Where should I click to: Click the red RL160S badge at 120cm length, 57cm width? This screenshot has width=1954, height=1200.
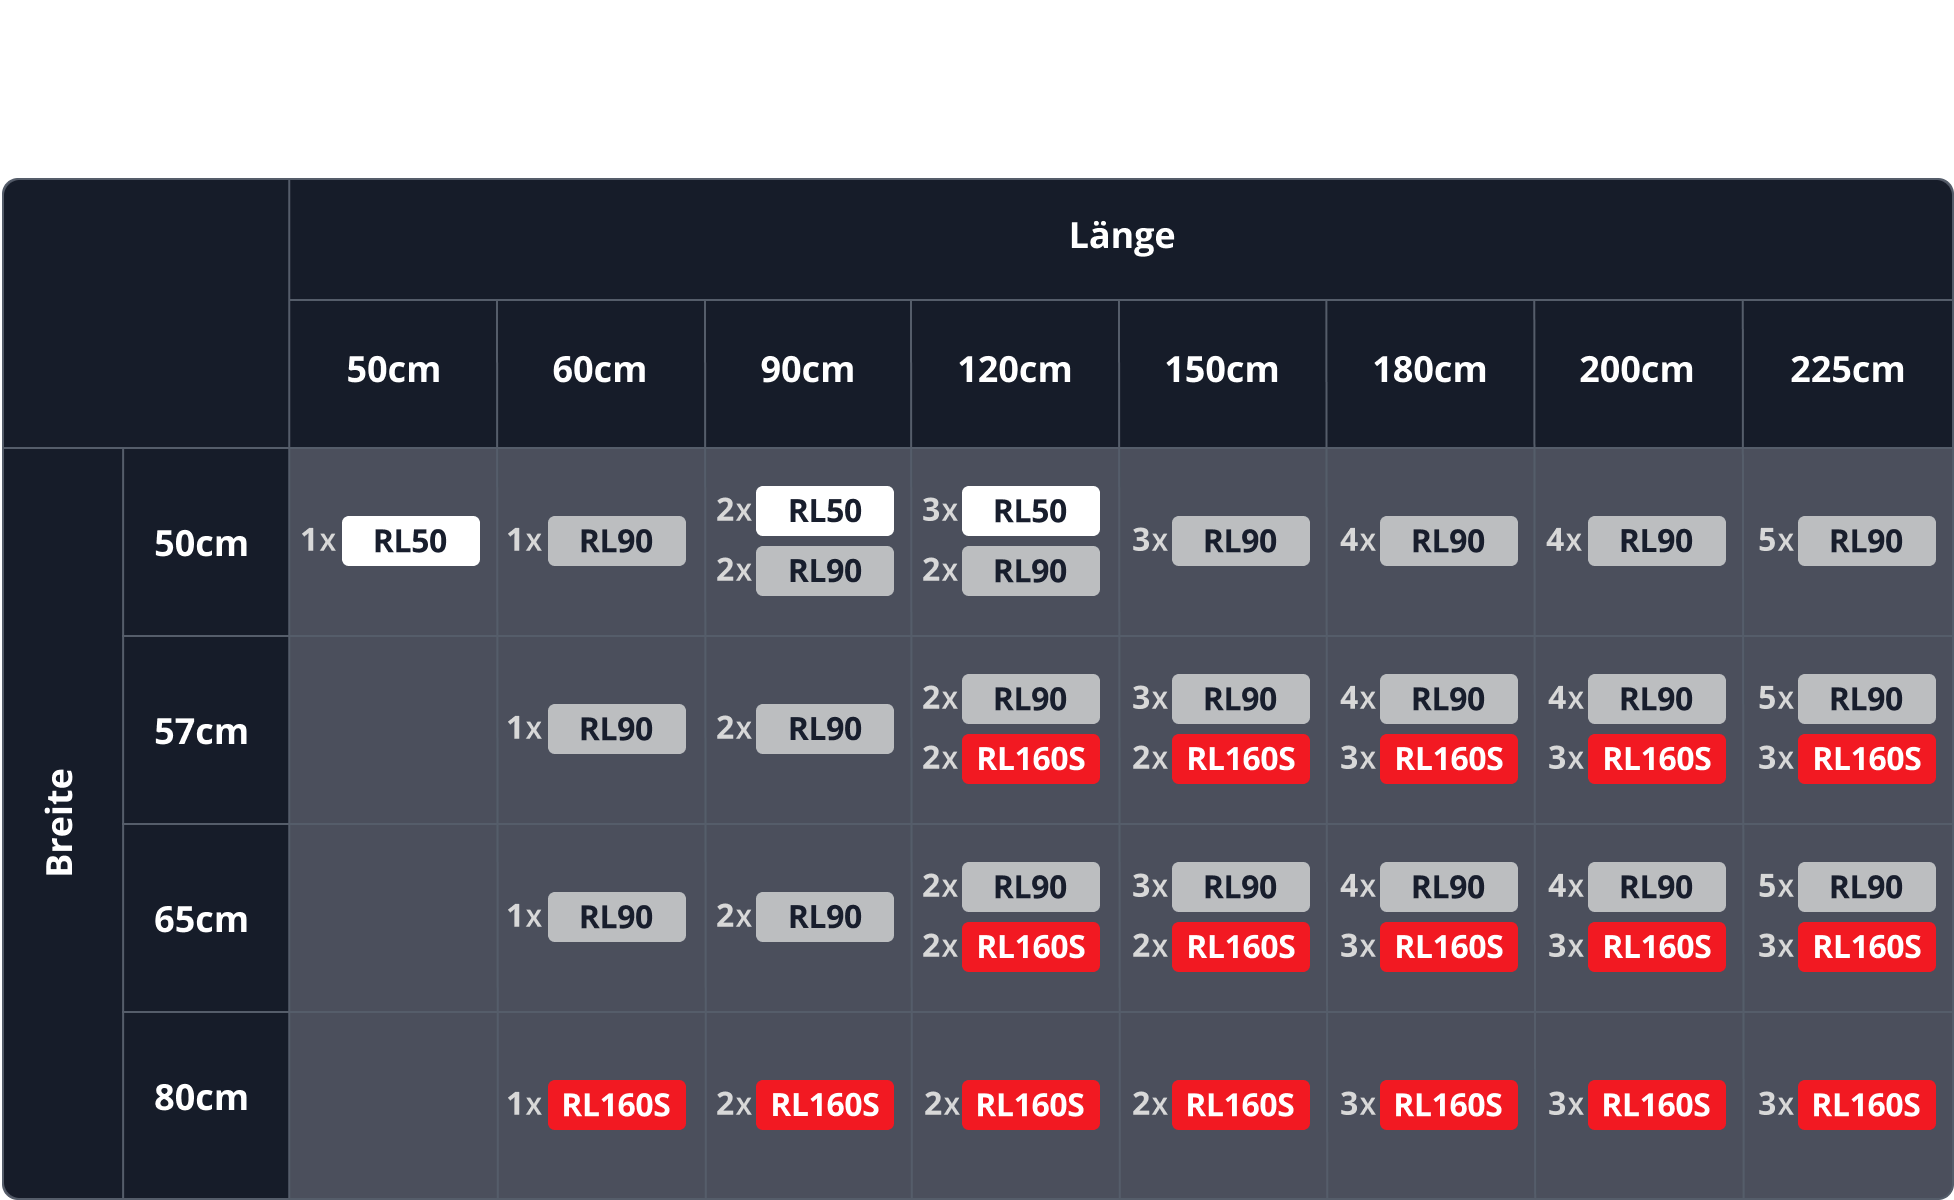click(x=1030, y=759)
